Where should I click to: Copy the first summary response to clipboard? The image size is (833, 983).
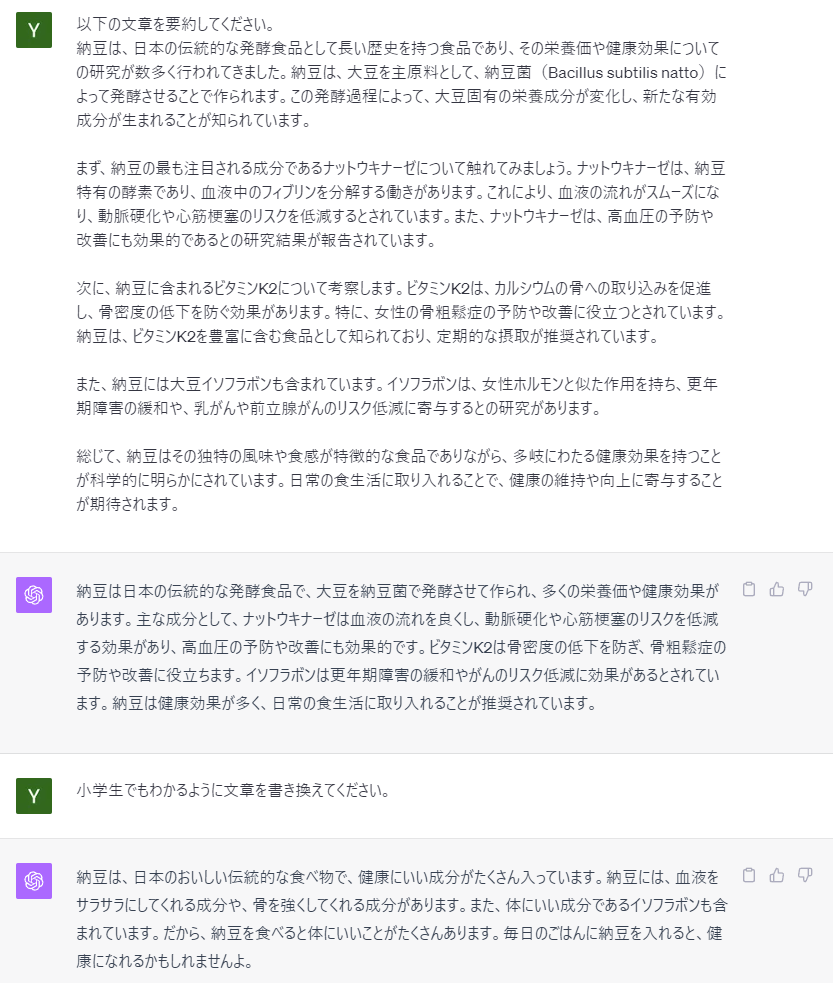click(749, 589)
